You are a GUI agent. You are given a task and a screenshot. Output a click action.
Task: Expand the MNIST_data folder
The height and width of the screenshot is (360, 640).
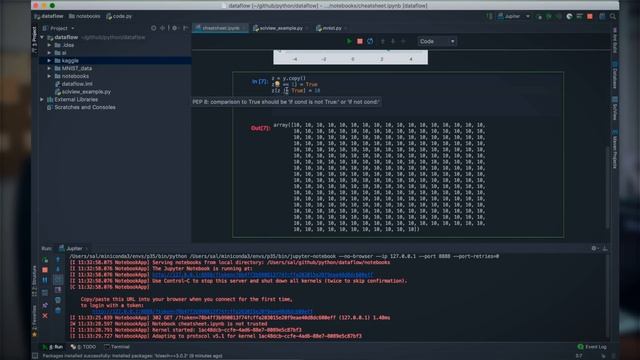[x=49, y=68]
